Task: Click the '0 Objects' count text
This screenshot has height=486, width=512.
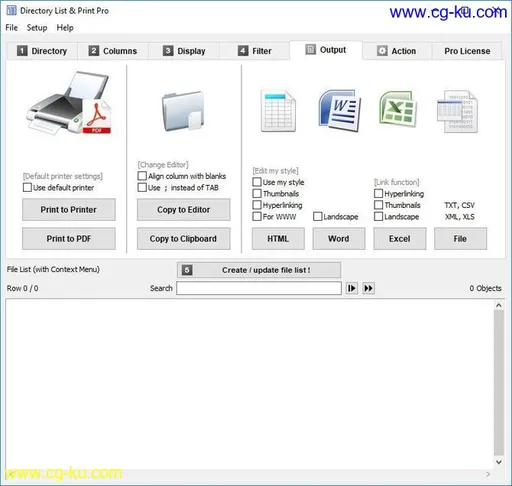Action: 485,288
